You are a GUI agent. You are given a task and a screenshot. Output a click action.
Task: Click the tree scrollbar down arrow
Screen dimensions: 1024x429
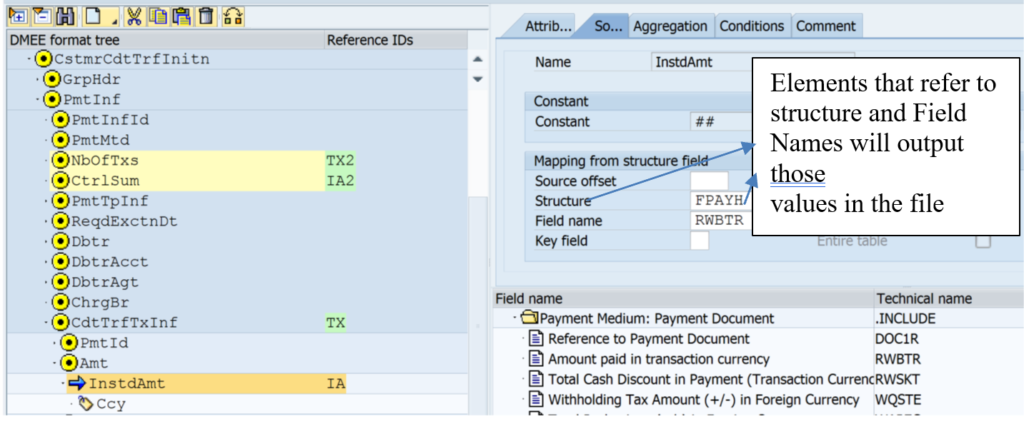[x=477, y=80]
